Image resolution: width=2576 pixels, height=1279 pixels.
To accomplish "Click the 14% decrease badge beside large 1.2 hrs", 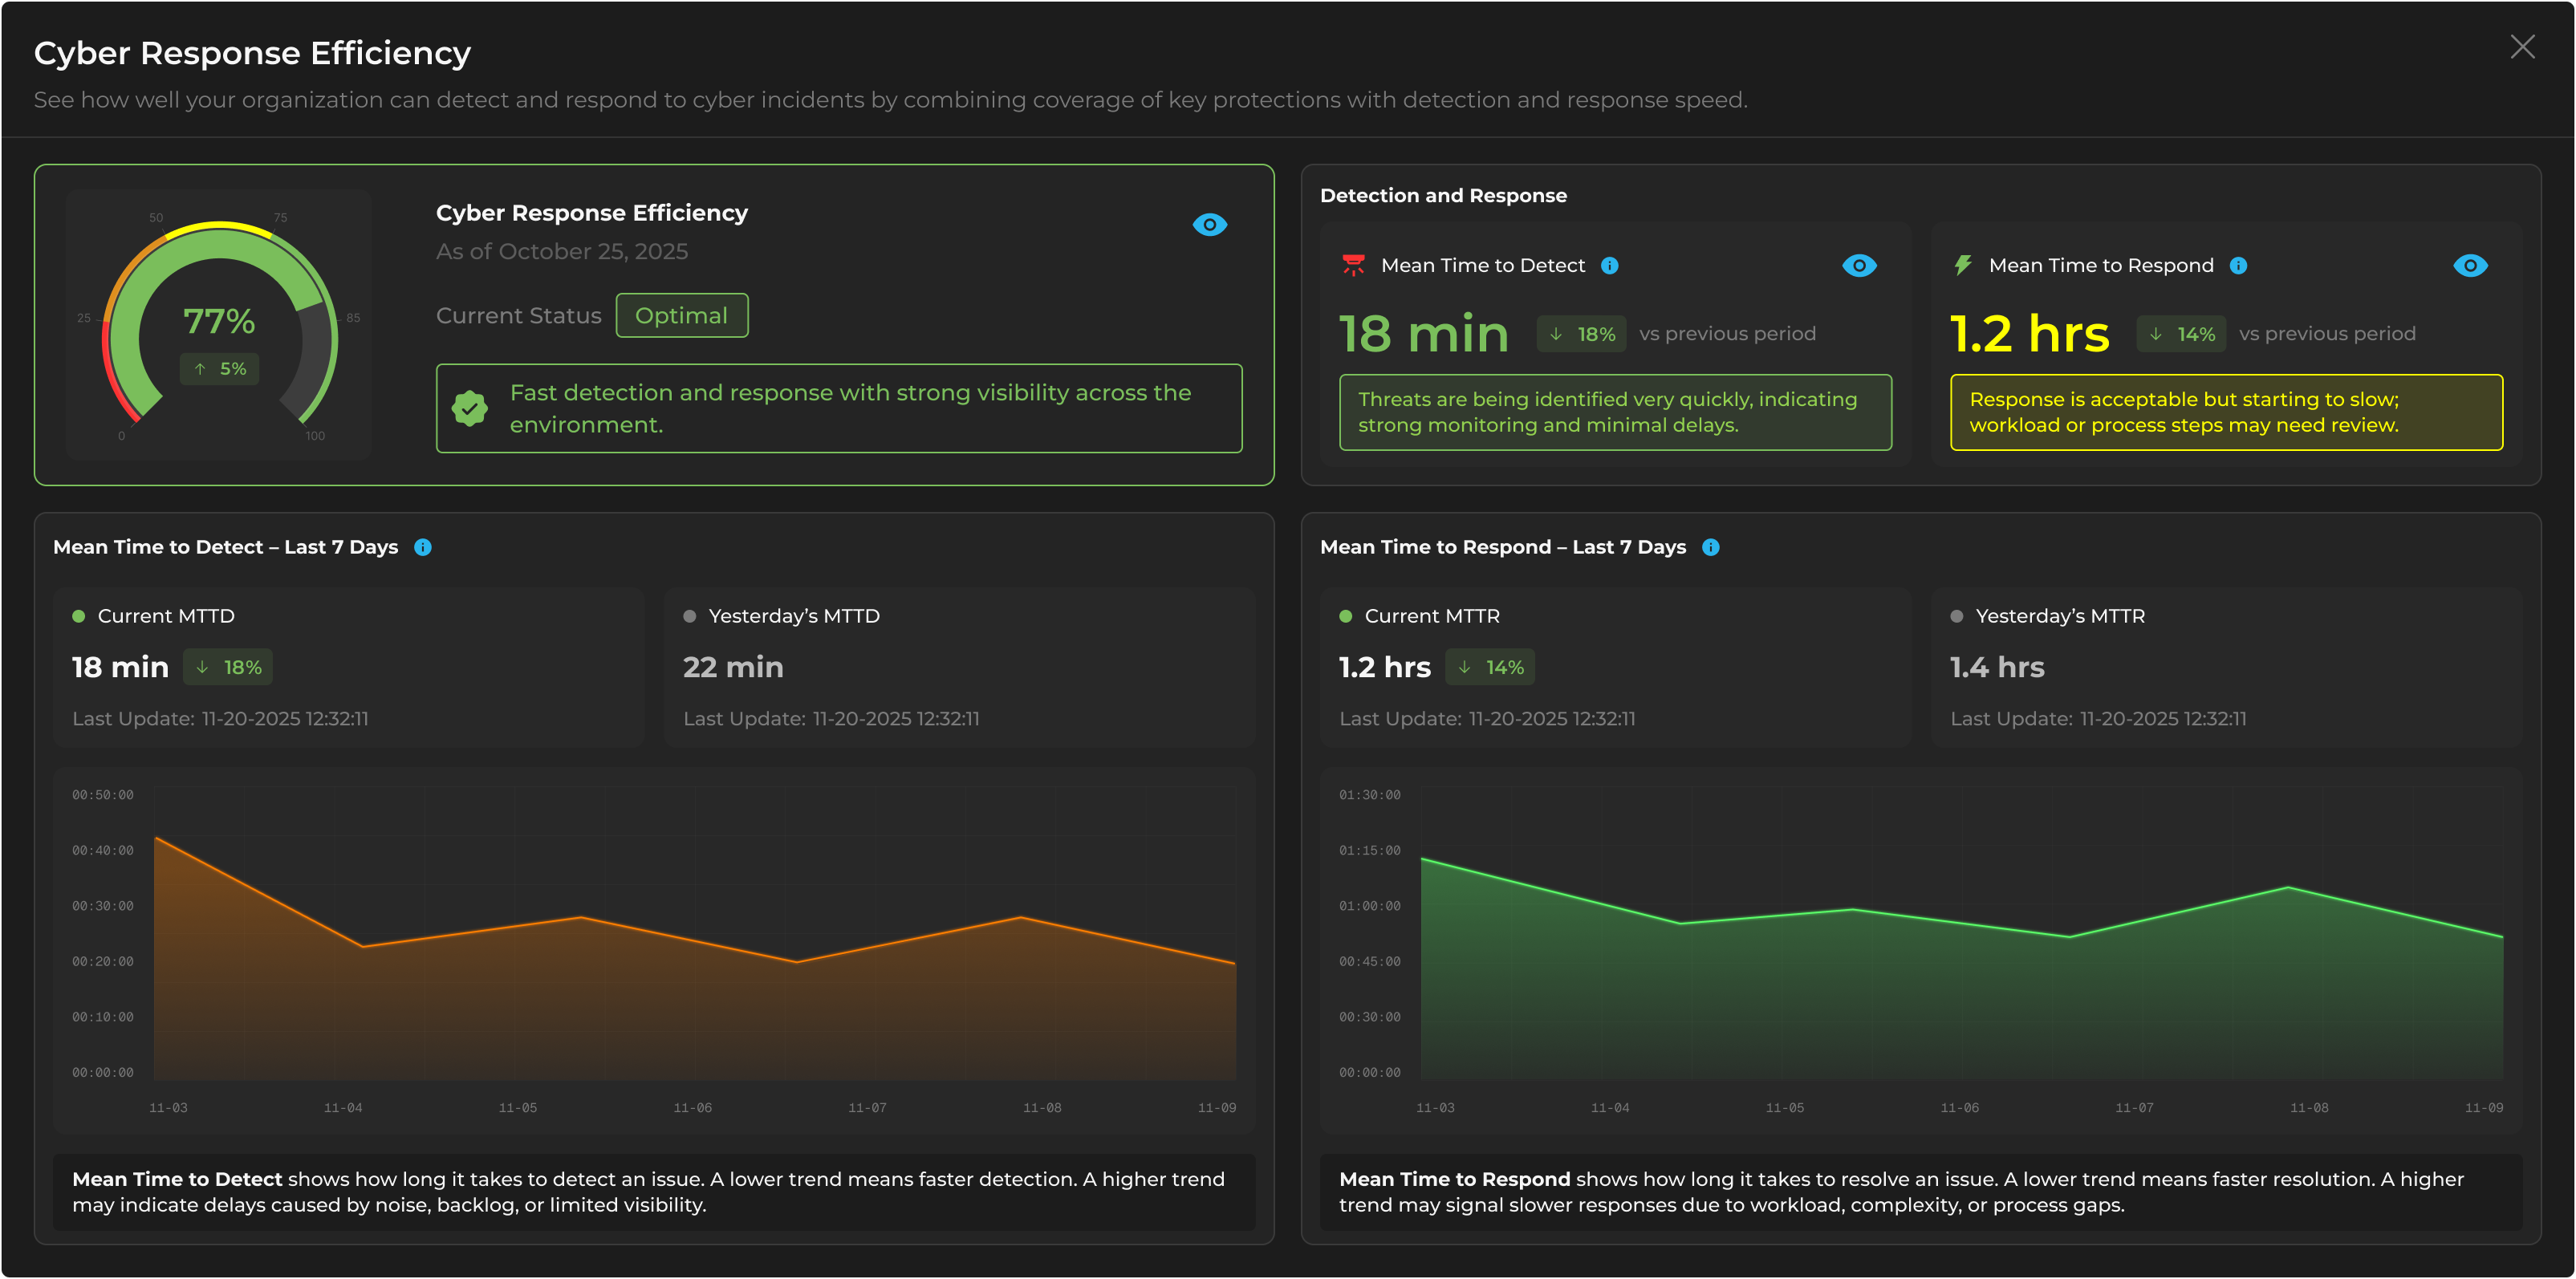I will [x=2182, y=334].
